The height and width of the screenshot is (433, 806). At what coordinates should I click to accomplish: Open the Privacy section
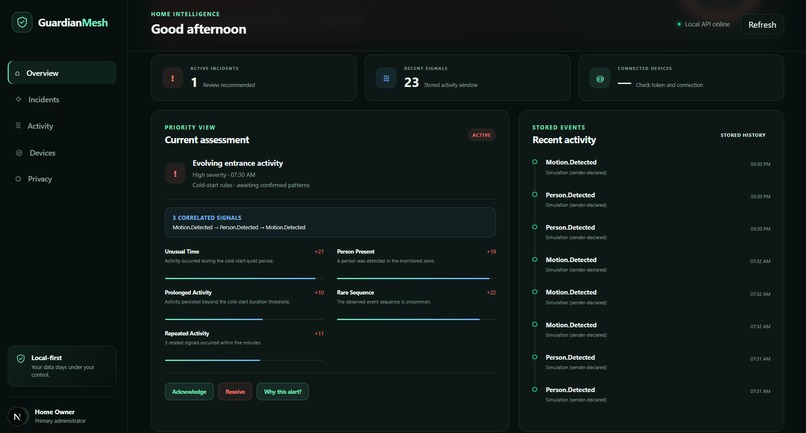(62, 179)
